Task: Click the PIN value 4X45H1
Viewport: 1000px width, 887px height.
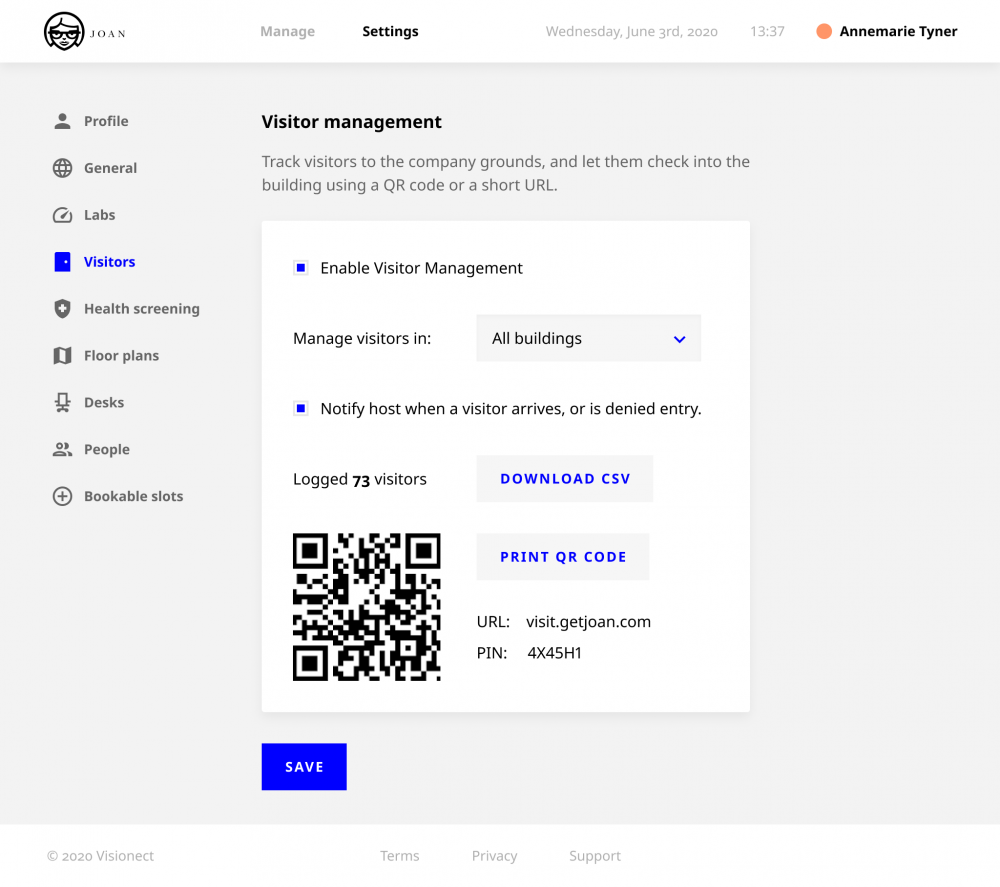Action: [554, 653]
